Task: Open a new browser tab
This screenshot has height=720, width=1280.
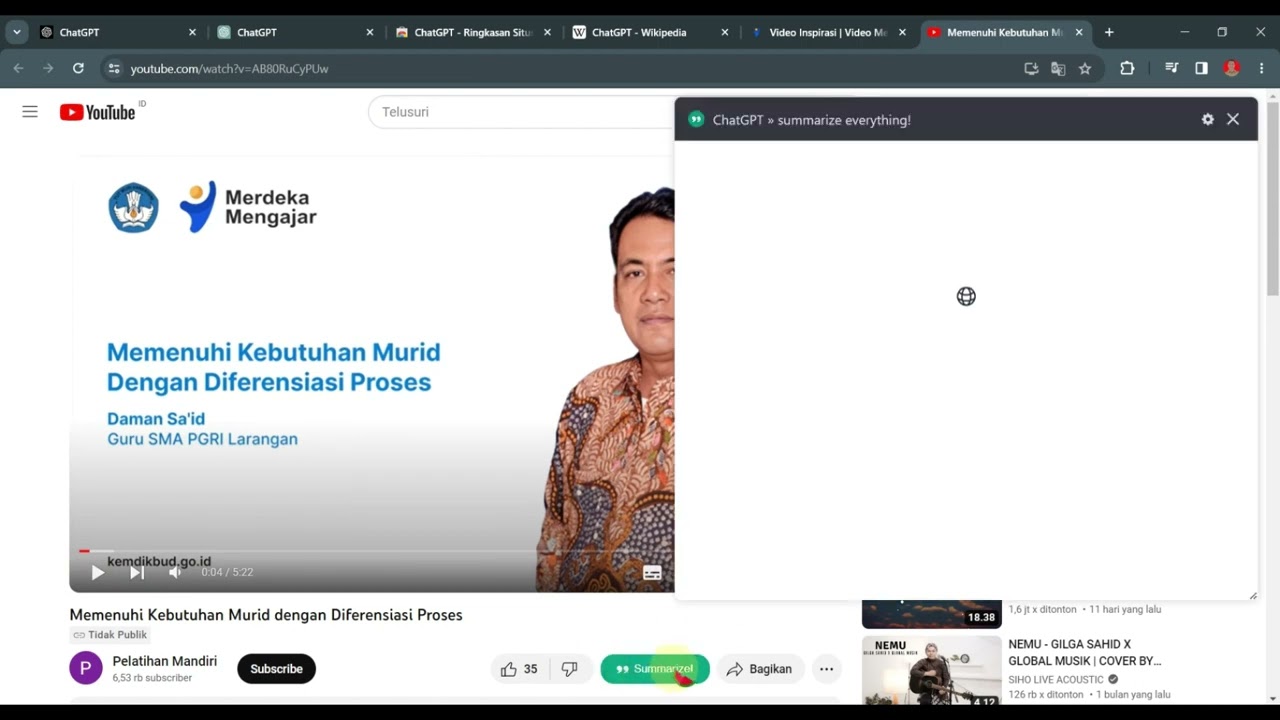Action: 1109,32
